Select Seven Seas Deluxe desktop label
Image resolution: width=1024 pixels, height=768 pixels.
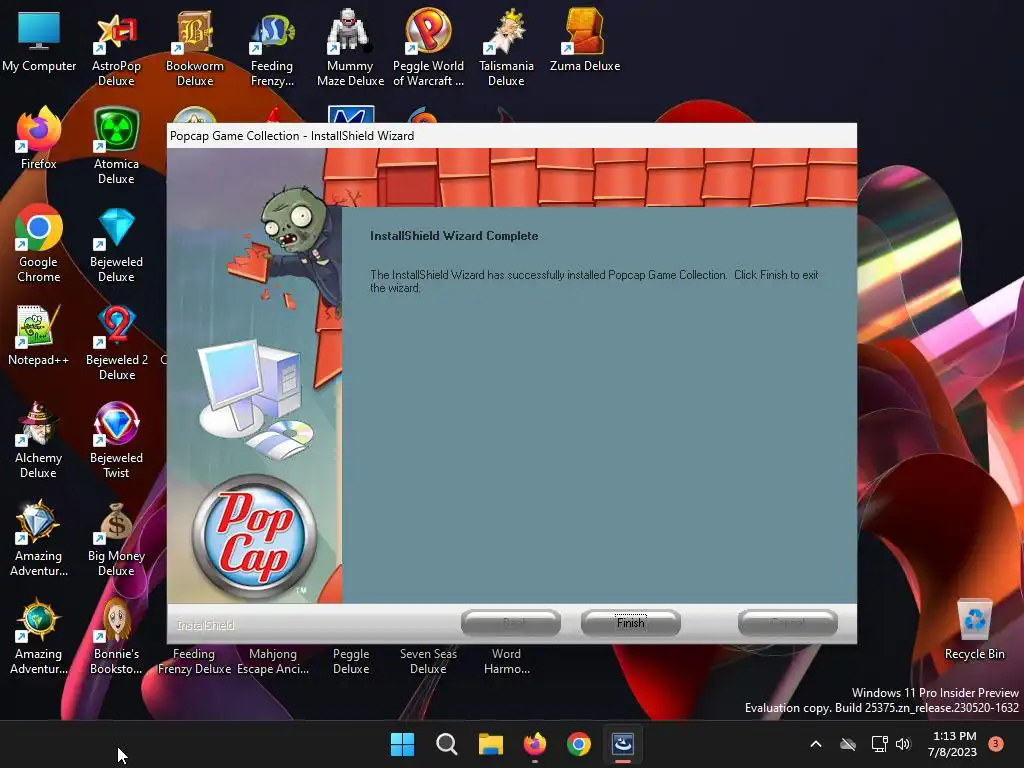[428, 661]
